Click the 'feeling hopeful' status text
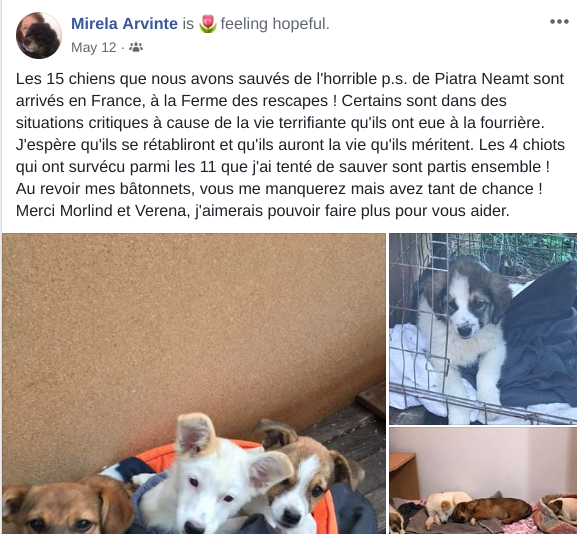The image size is (577, 534). (275, 24)
